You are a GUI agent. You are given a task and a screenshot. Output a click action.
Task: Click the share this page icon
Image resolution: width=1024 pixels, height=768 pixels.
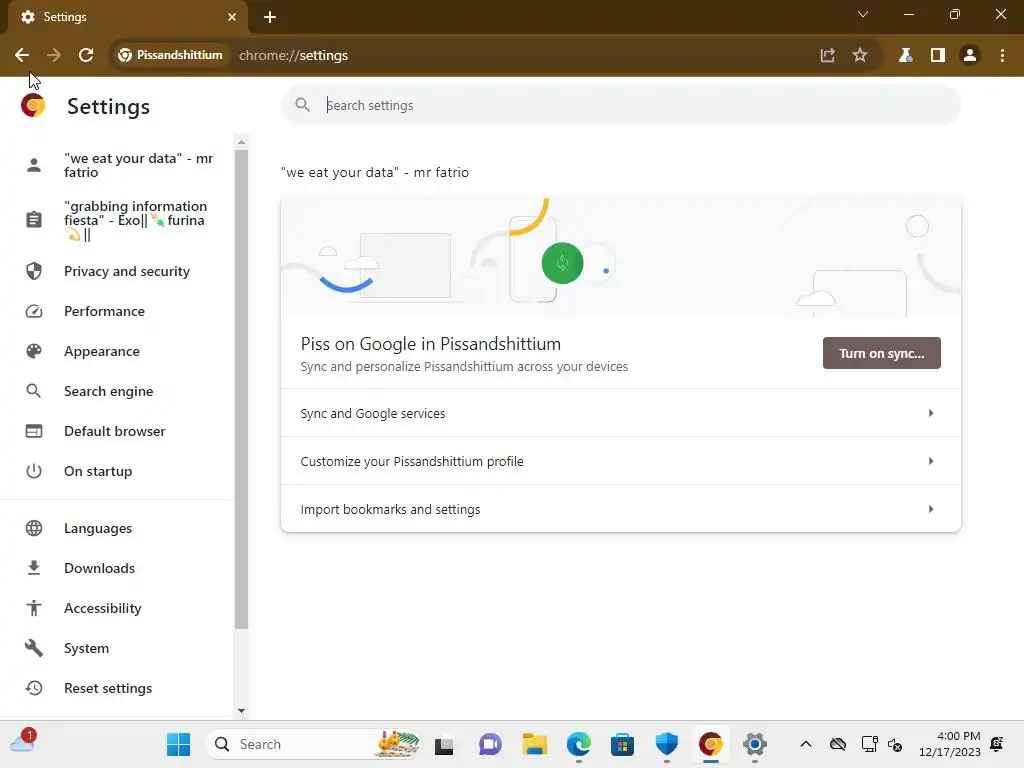[x=827, y=56]
